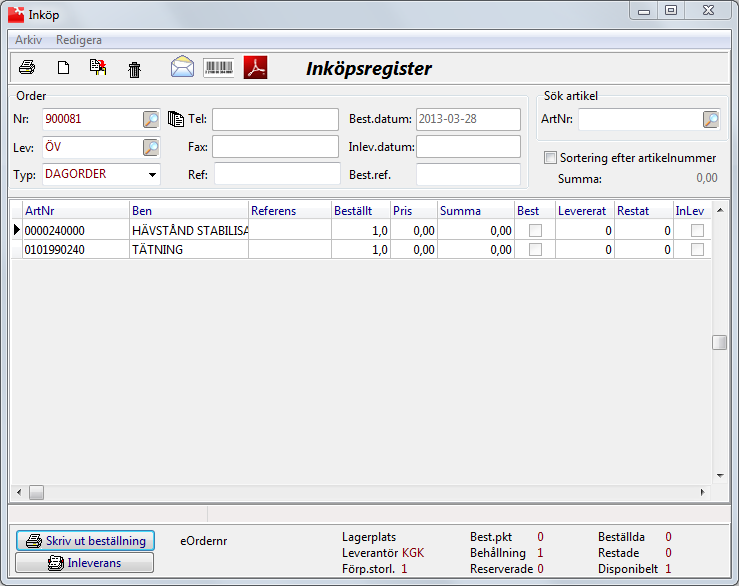Click the copy document icon in toolbar
This screenshot has width=739, height=586.
pyautogui.click(x=98, y=67)
